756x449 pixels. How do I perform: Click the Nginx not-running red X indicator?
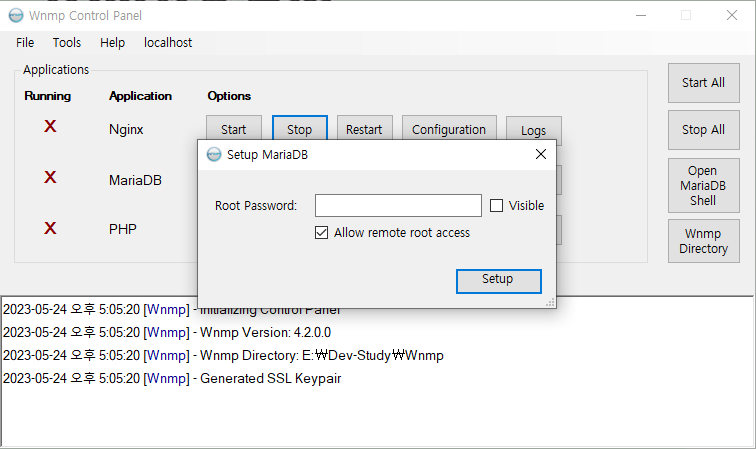pyautogui.click(x=50, y=126)
